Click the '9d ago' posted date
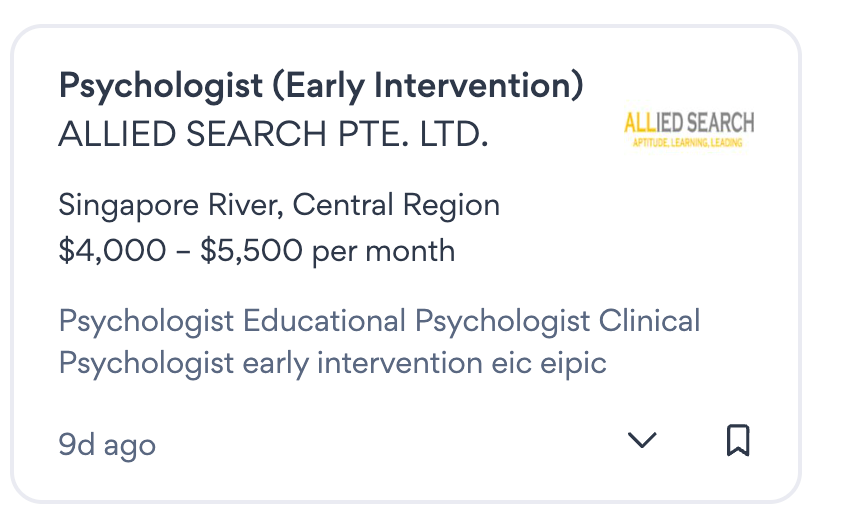Image resolution: width=842 pixels, height=526 pixels. pyautogui.click(x=107, y=444)
